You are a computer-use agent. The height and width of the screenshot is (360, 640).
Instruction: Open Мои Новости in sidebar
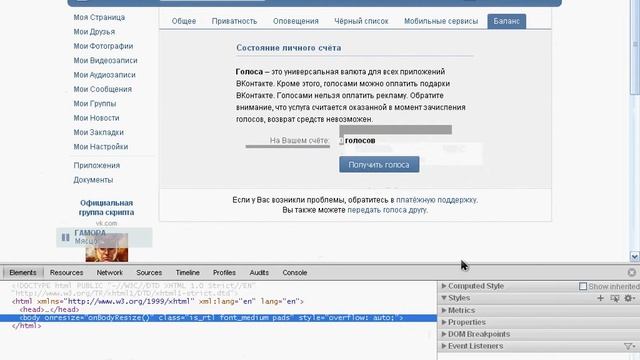pos(96,118)
